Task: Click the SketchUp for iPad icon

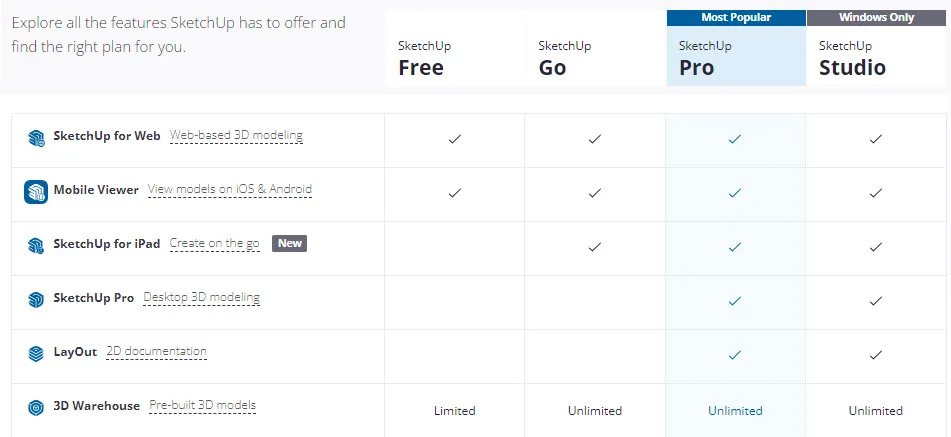Action: 36,245
